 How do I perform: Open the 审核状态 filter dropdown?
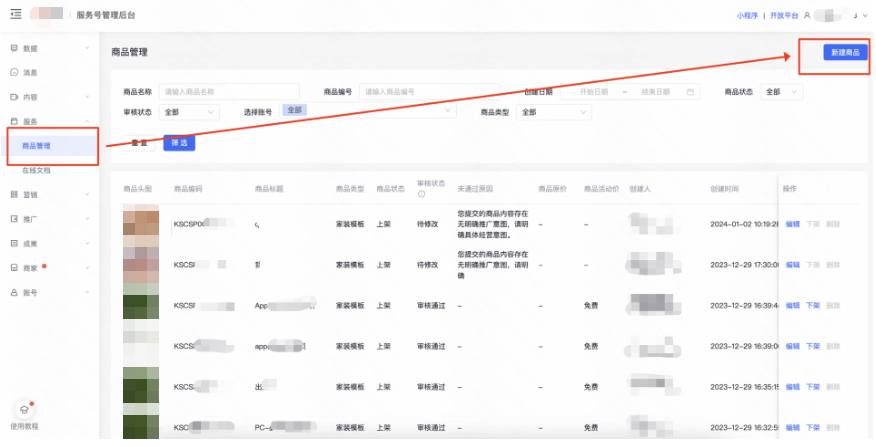(189, 112)
